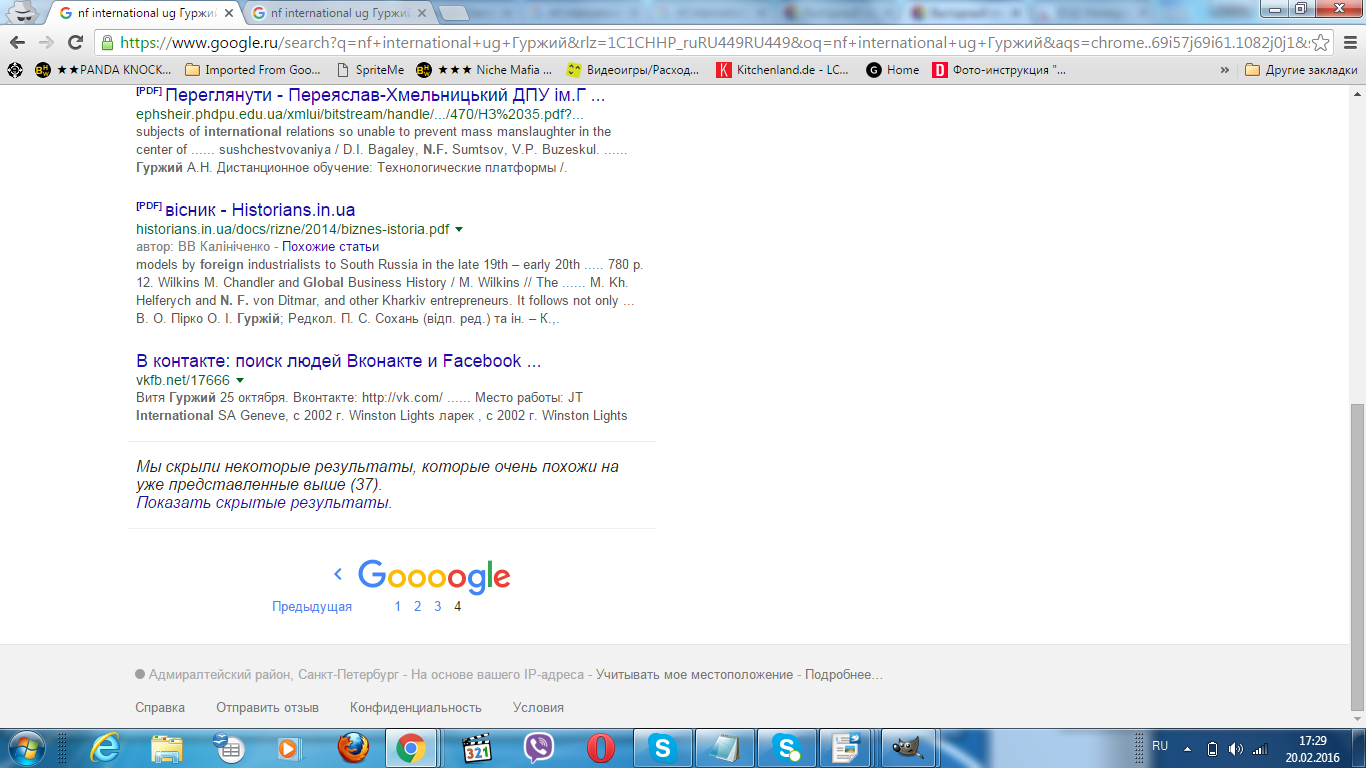Launch Opera browser from the taskbar

click(x=601, y=747)
